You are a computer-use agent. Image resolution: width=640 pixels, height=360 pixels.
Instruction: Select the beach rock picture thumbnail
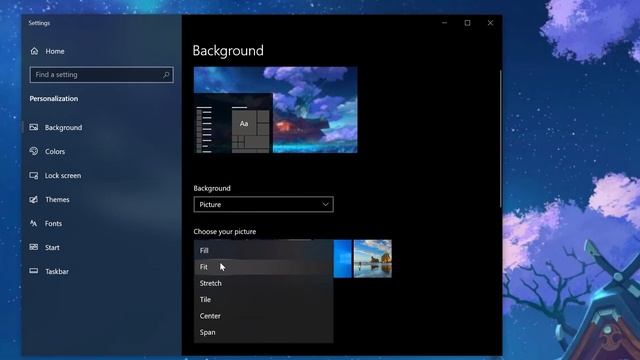(373, 259)
